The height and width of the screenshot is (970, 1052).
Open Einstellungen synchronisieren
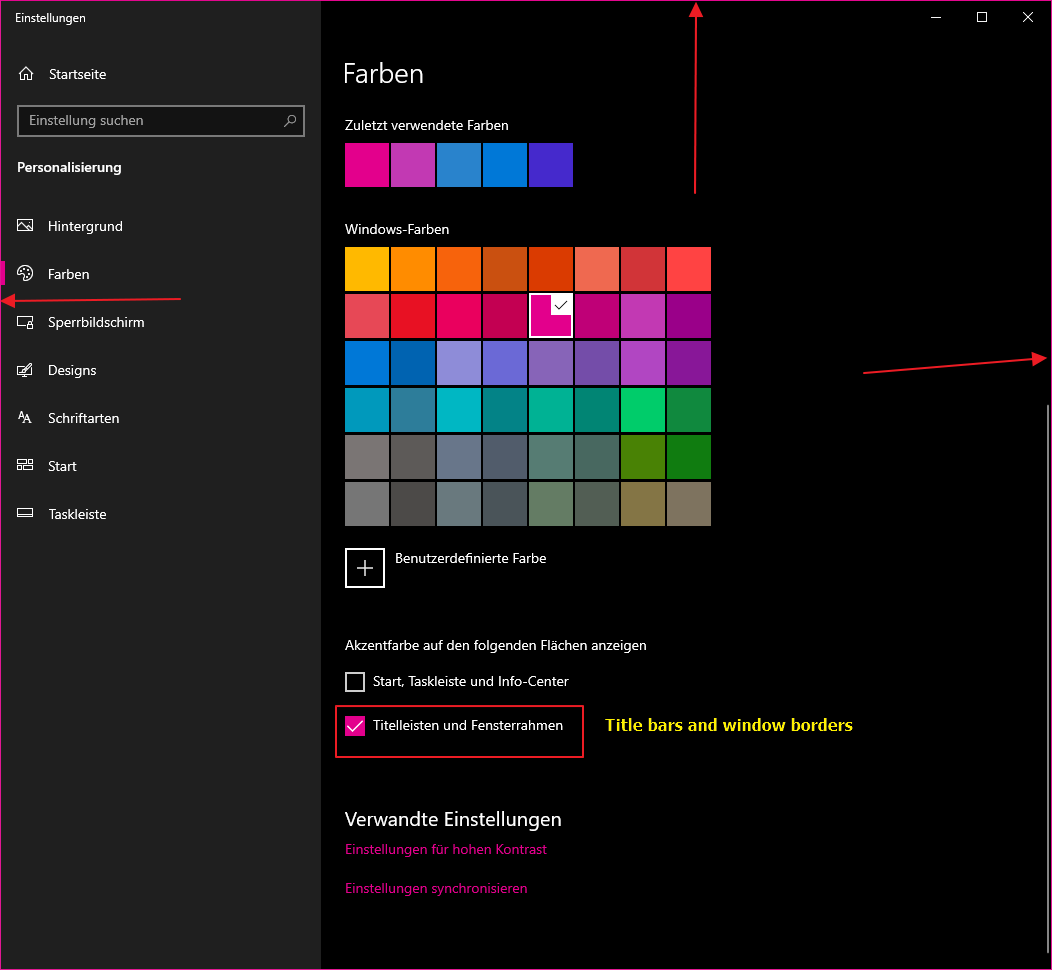click(436, 888)
